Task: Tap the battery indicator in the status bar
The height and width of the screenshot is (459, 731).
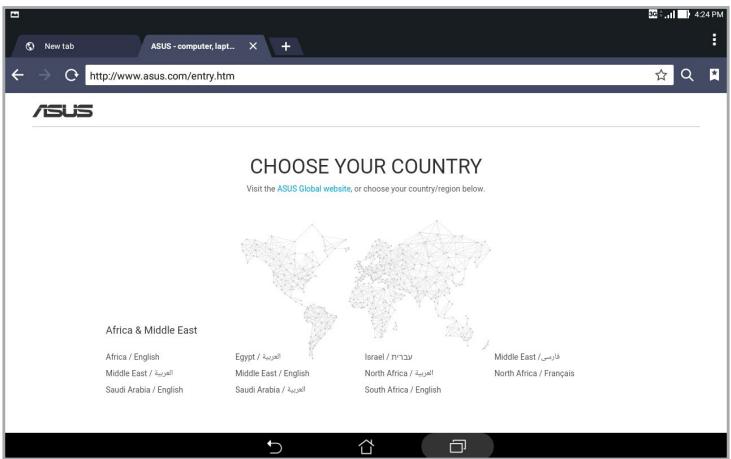Action: pyautogui.click(x=683, y=14)
